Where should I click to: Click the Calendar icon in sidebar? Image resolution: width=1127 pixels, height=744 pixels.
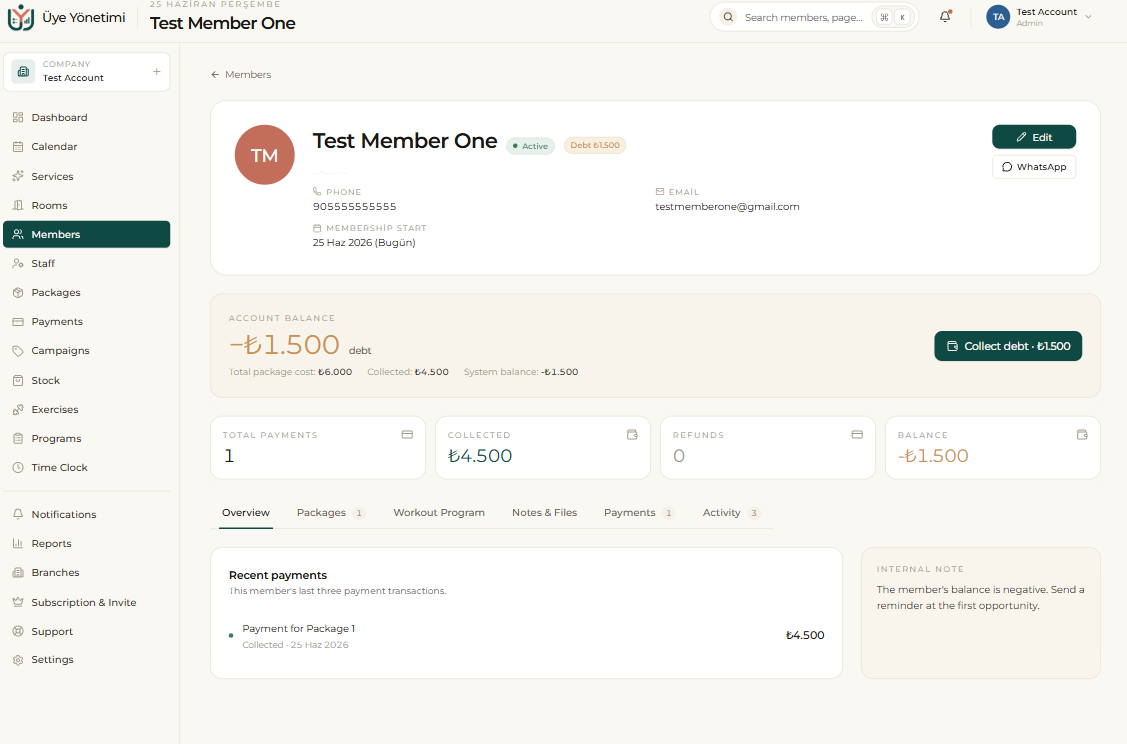click(x=18, y=147)
